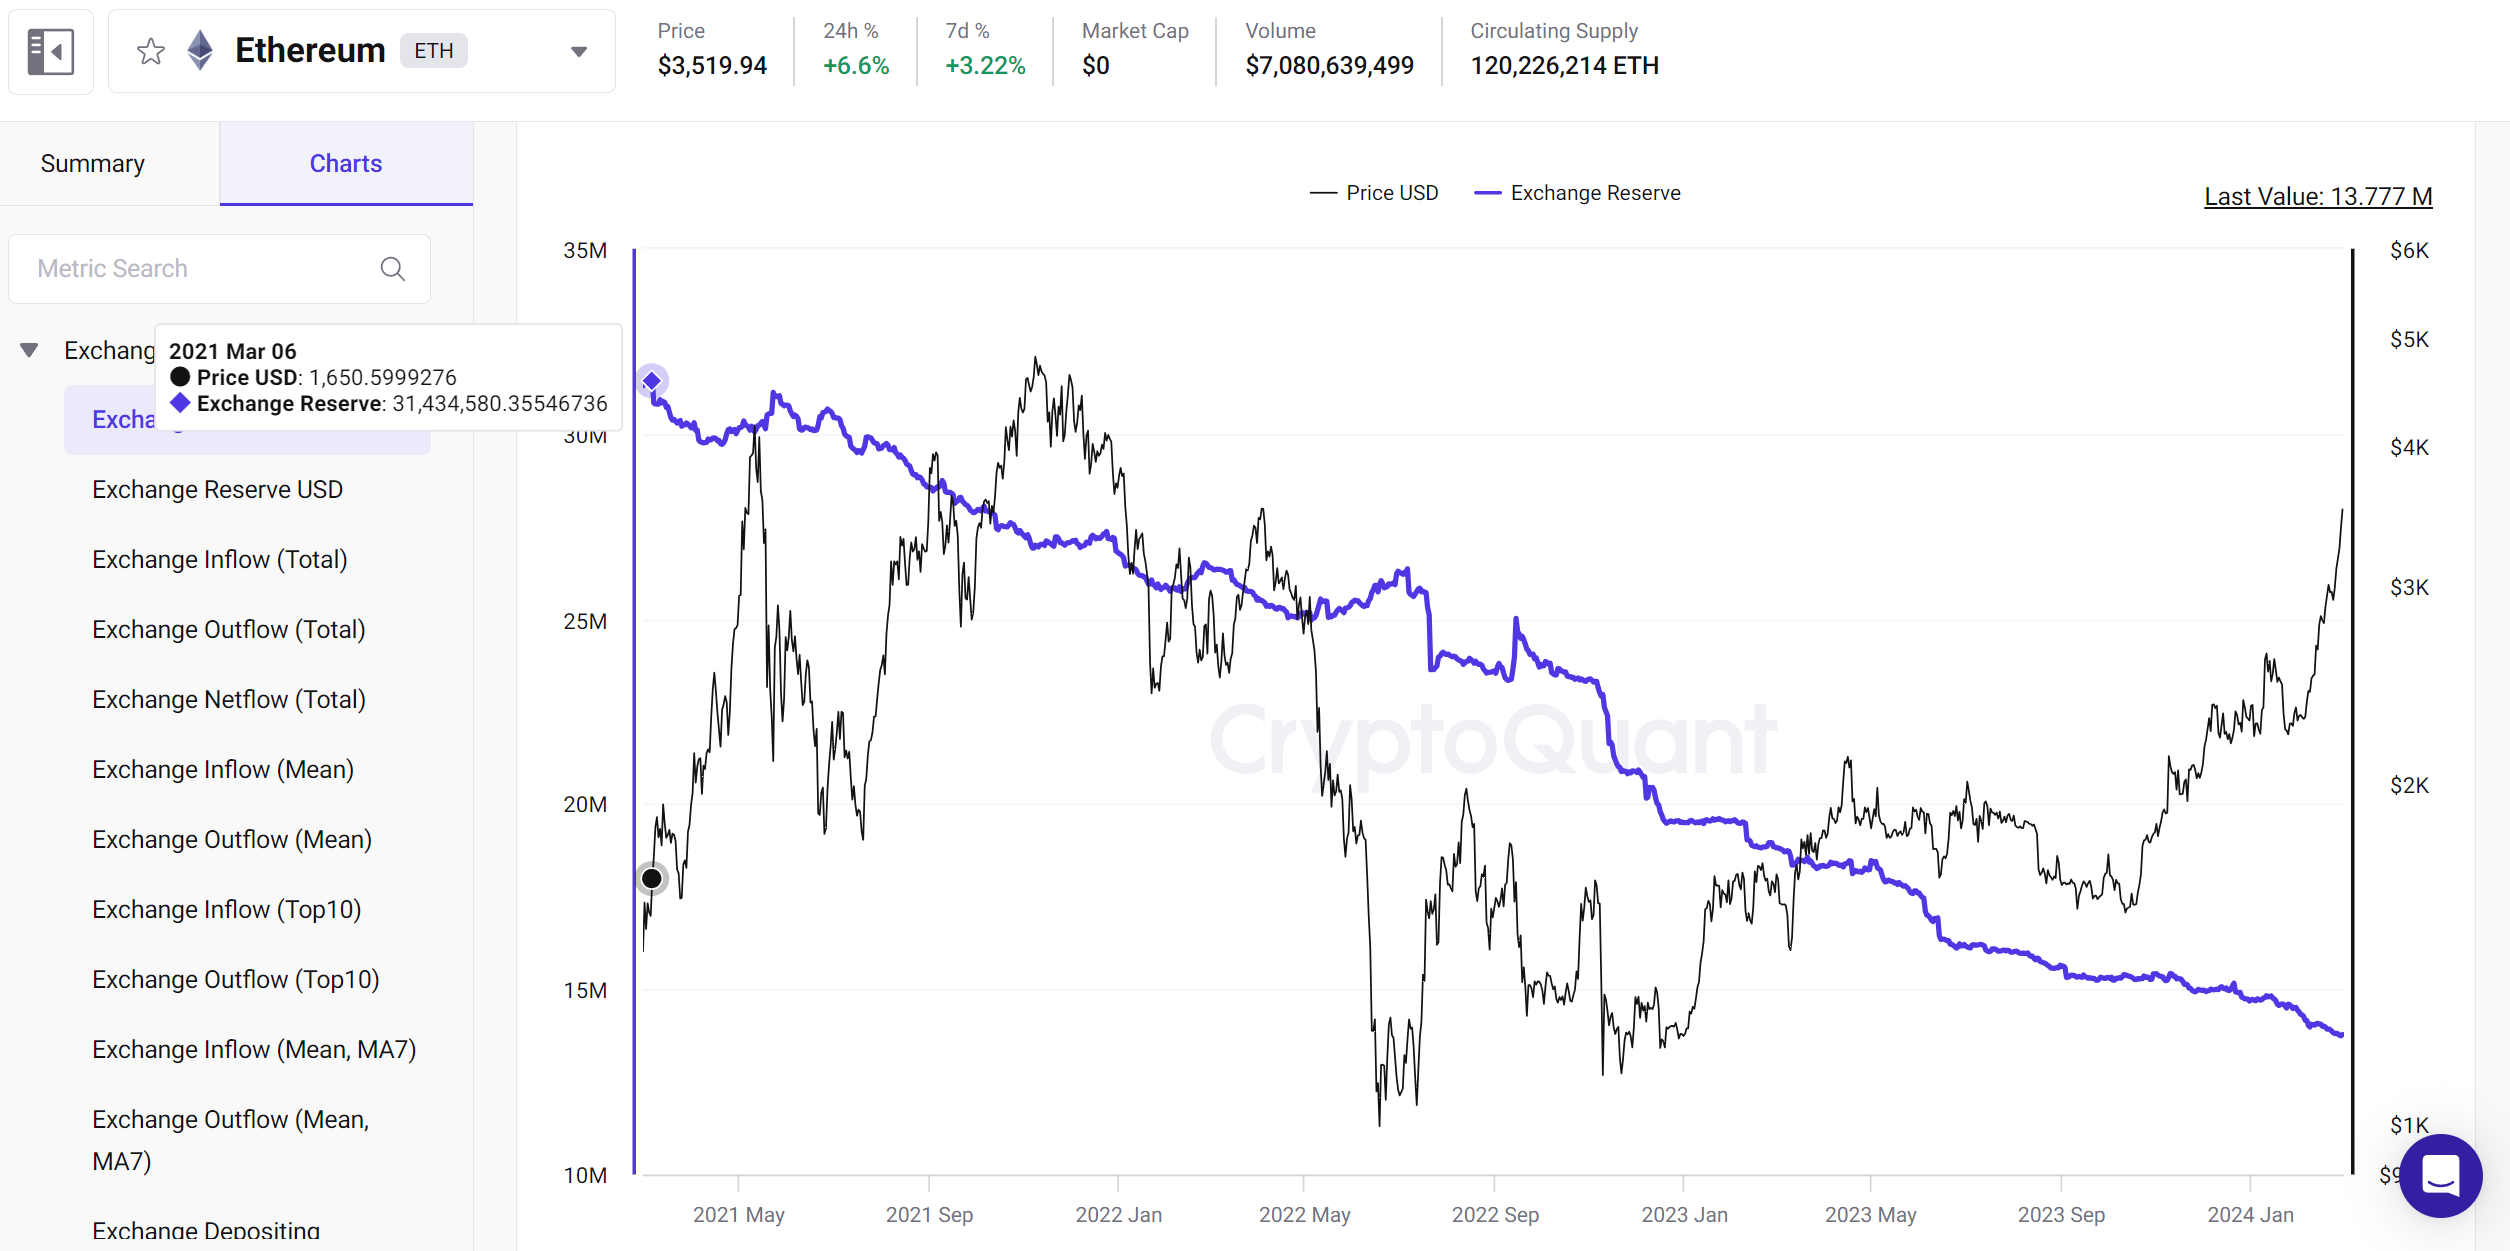Select the Charts tab

click(346, 164)
